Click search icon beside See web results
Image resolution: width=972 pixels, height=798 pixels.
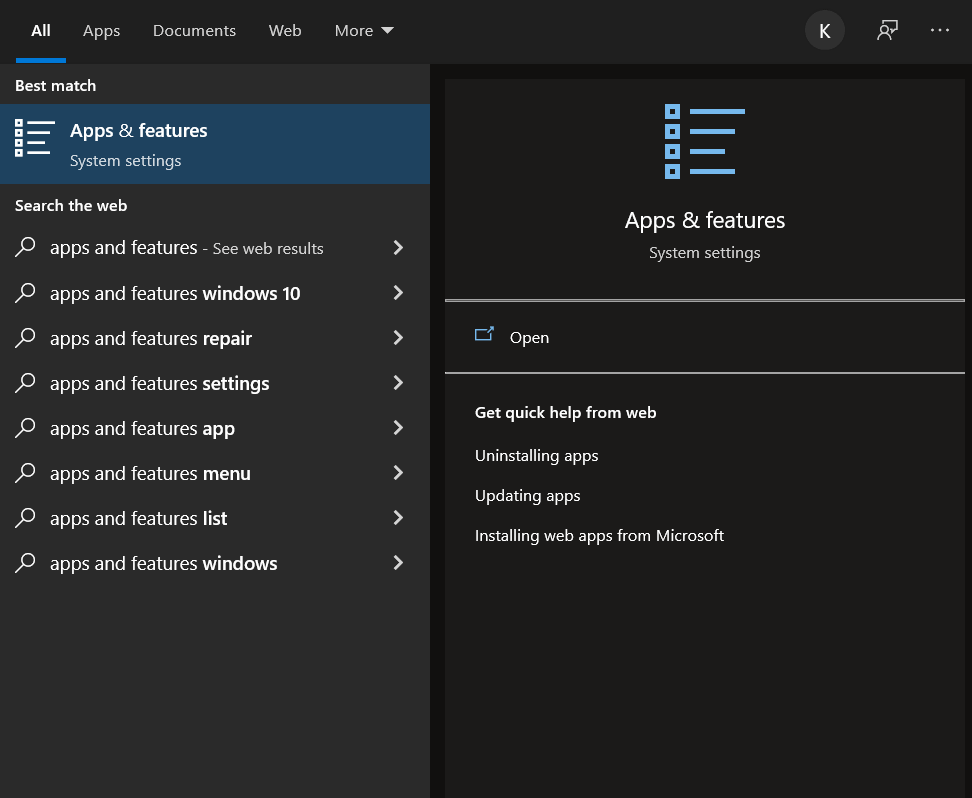pos(25,247)
